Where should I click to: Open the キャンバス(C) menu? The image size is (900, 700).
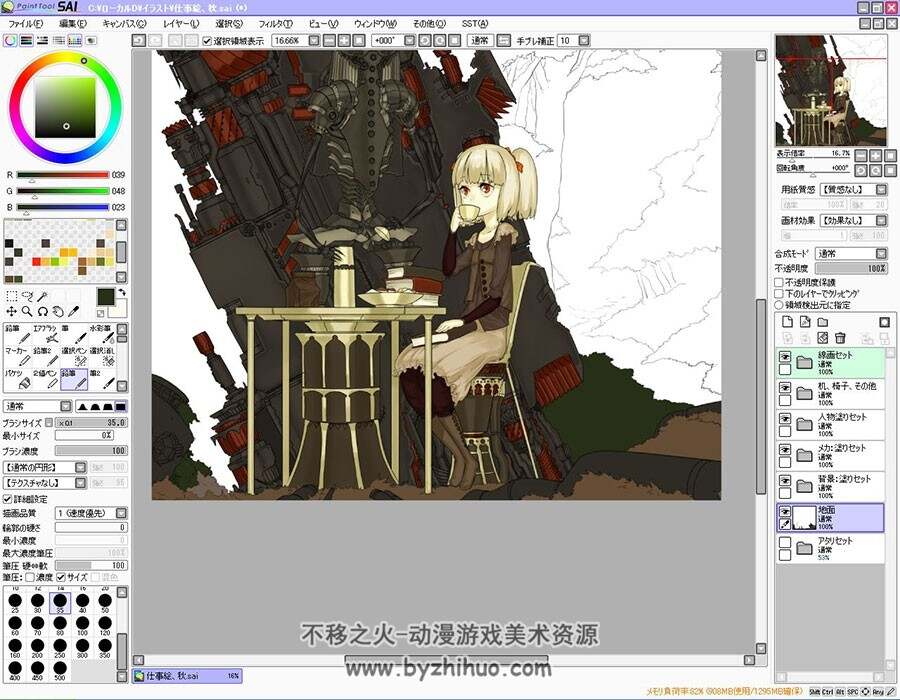125,24
